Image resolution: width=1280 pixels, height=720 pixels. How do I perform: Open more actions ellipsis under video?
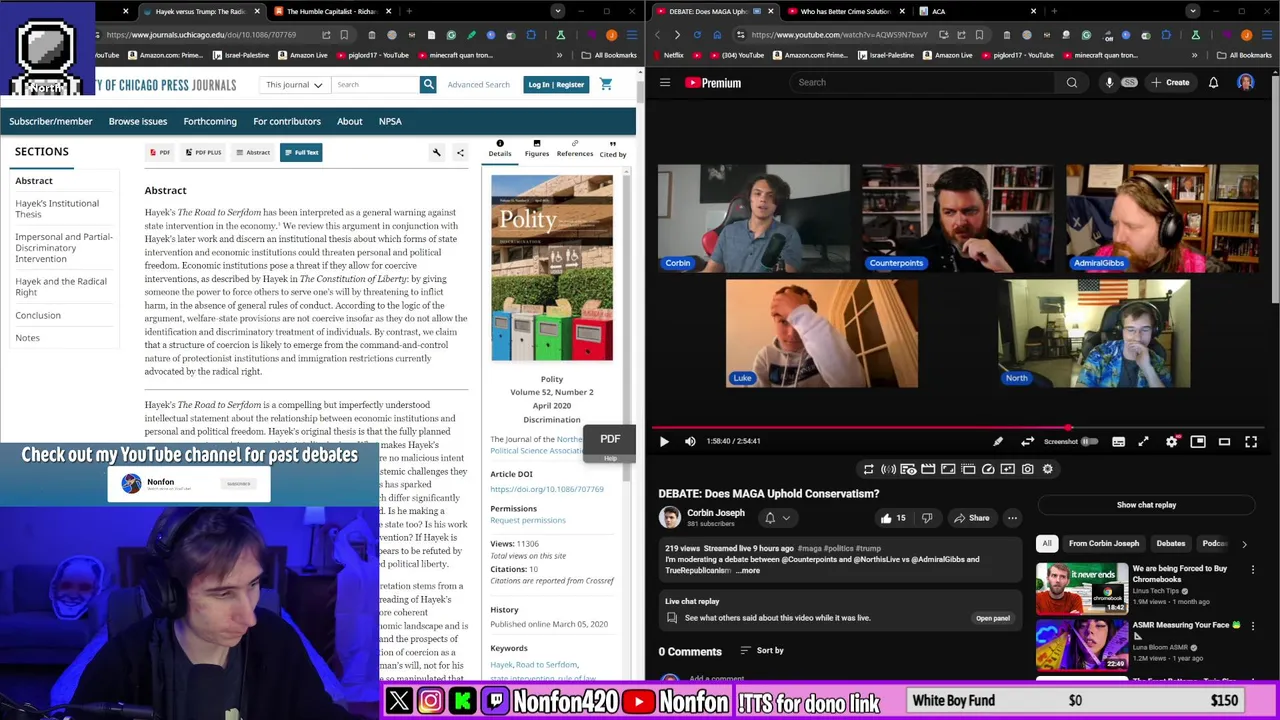click(1012, 518)
